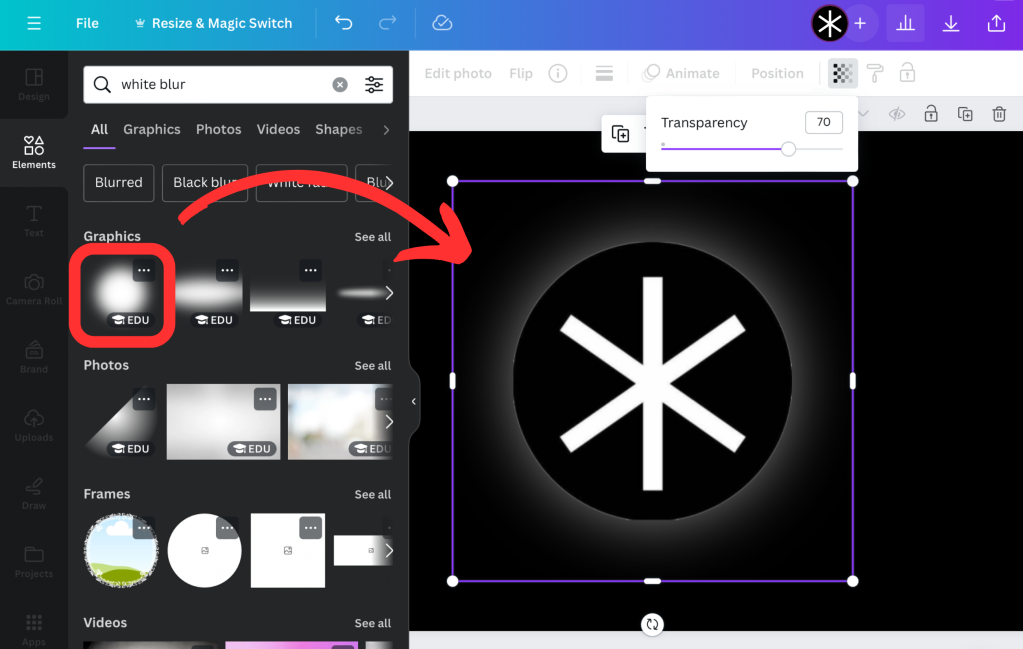
Task: Open the Text sidebar panel
Action: pyautogui.click(x=34, y=221)
